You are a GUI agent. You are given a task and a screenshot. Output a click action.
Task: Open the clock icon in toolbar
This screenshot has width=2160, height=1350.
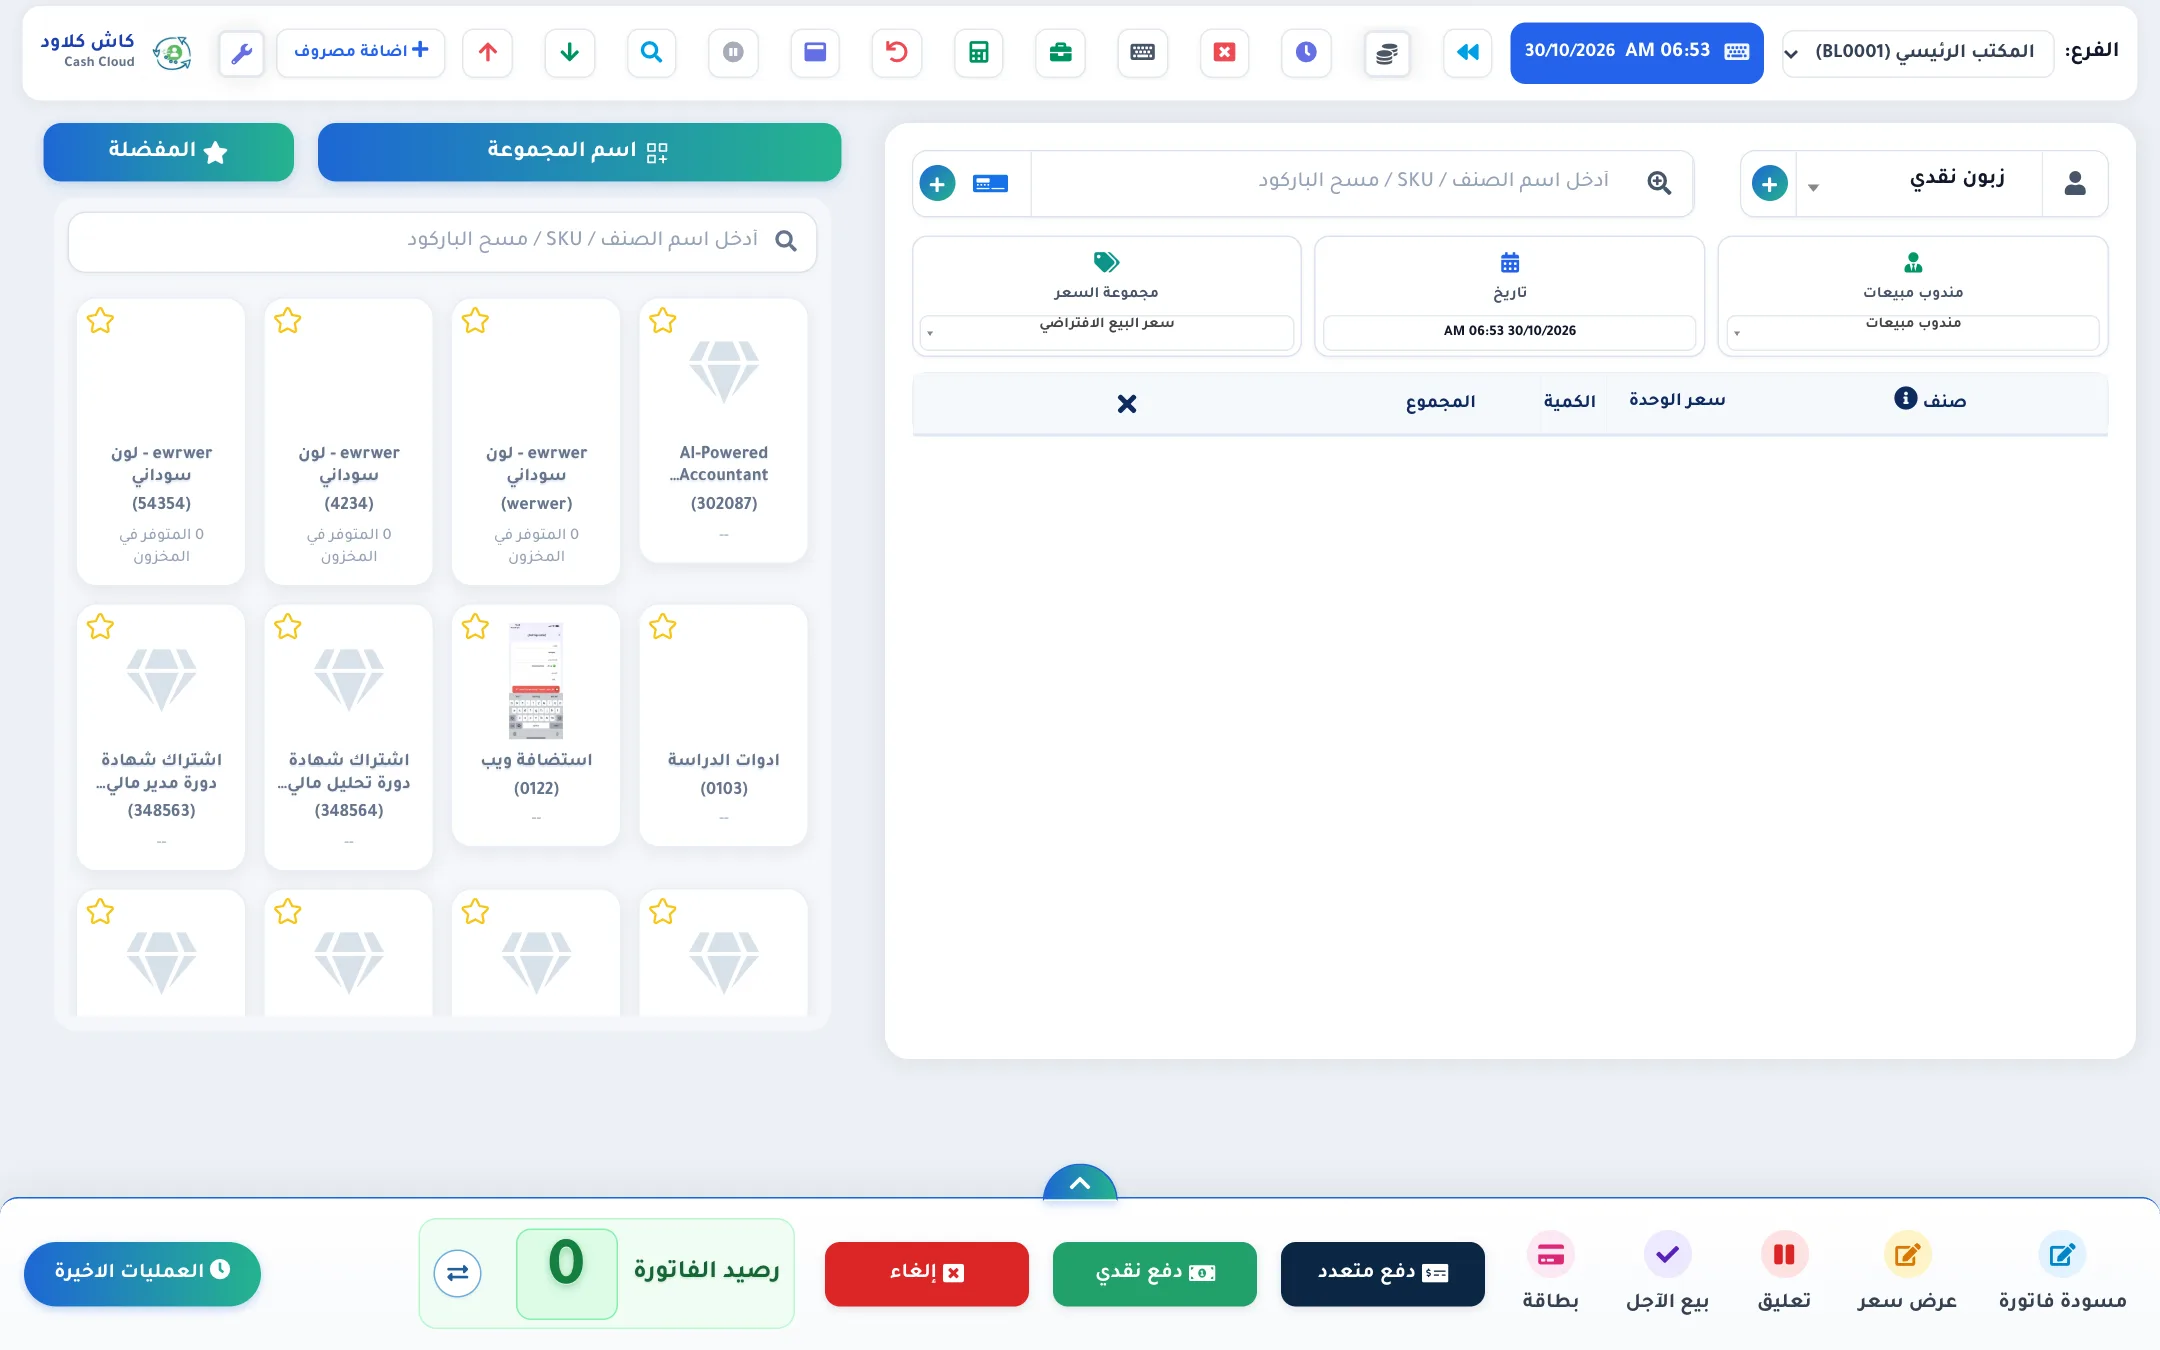tap(1306, 52)
